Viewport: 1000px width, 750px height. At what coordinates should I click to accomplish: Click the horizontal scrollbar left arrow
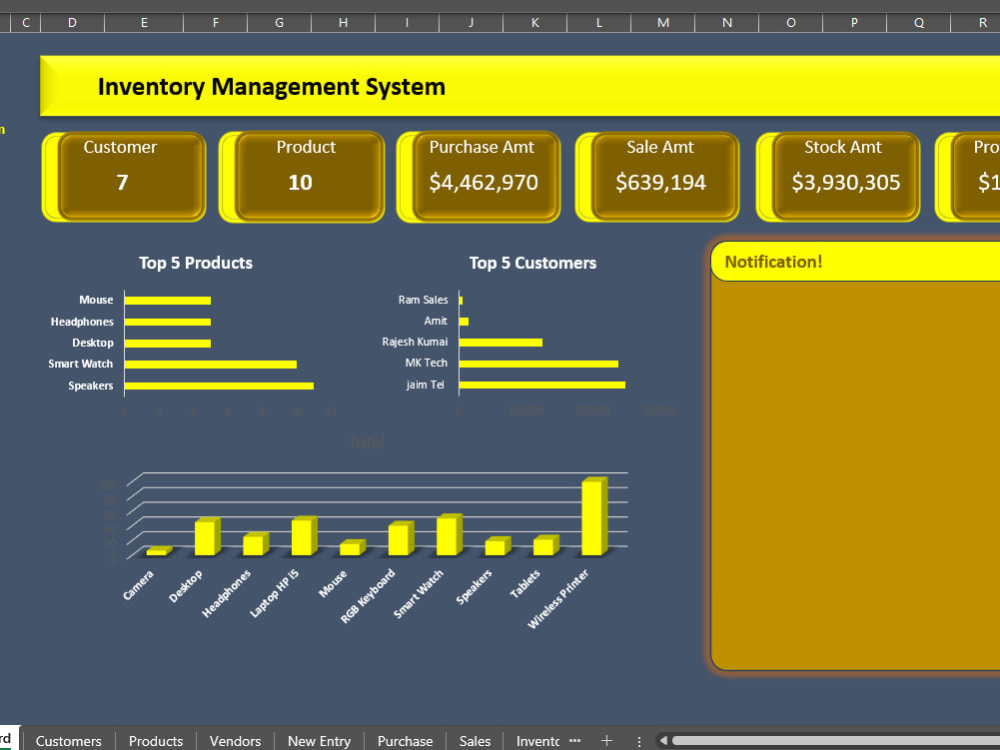coord(663,740)
